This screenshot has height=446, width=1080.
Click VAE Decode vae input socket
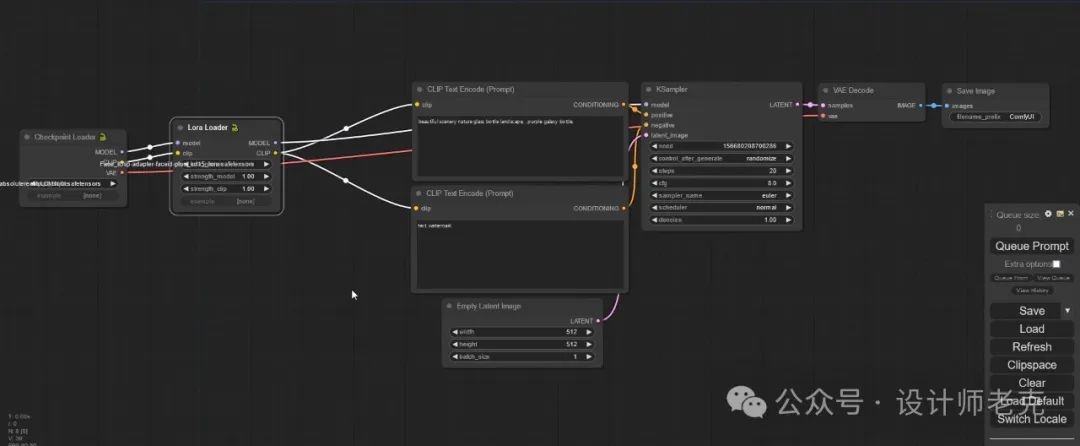(x=823, y=116)
